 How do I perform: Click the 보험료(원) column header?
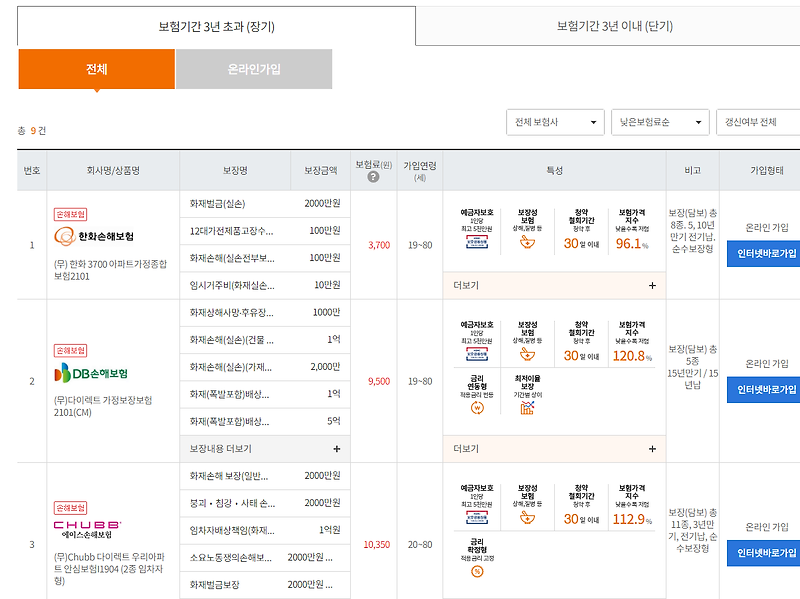[x=373, y=170]
